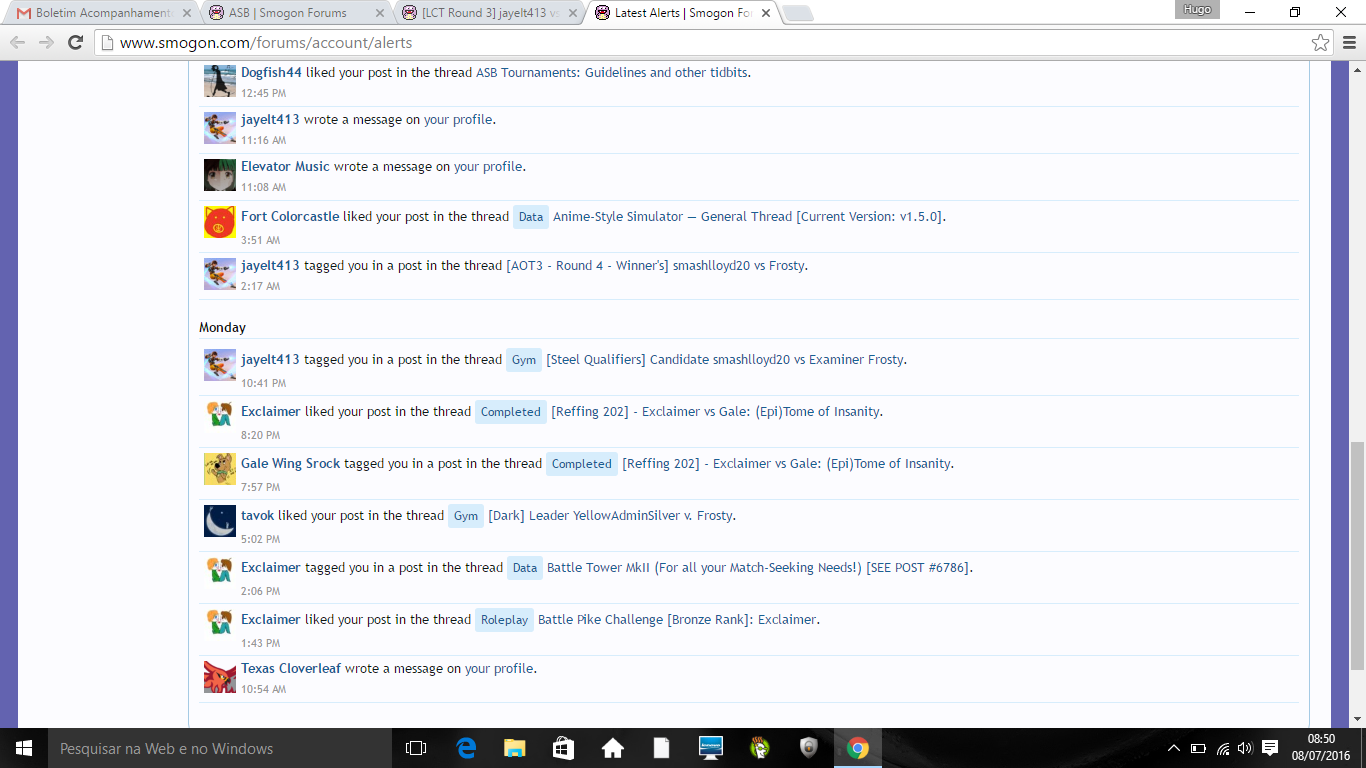1366x768 pixels.
Task: Click Dogfish44's avatar image
Action: [219, 81]
